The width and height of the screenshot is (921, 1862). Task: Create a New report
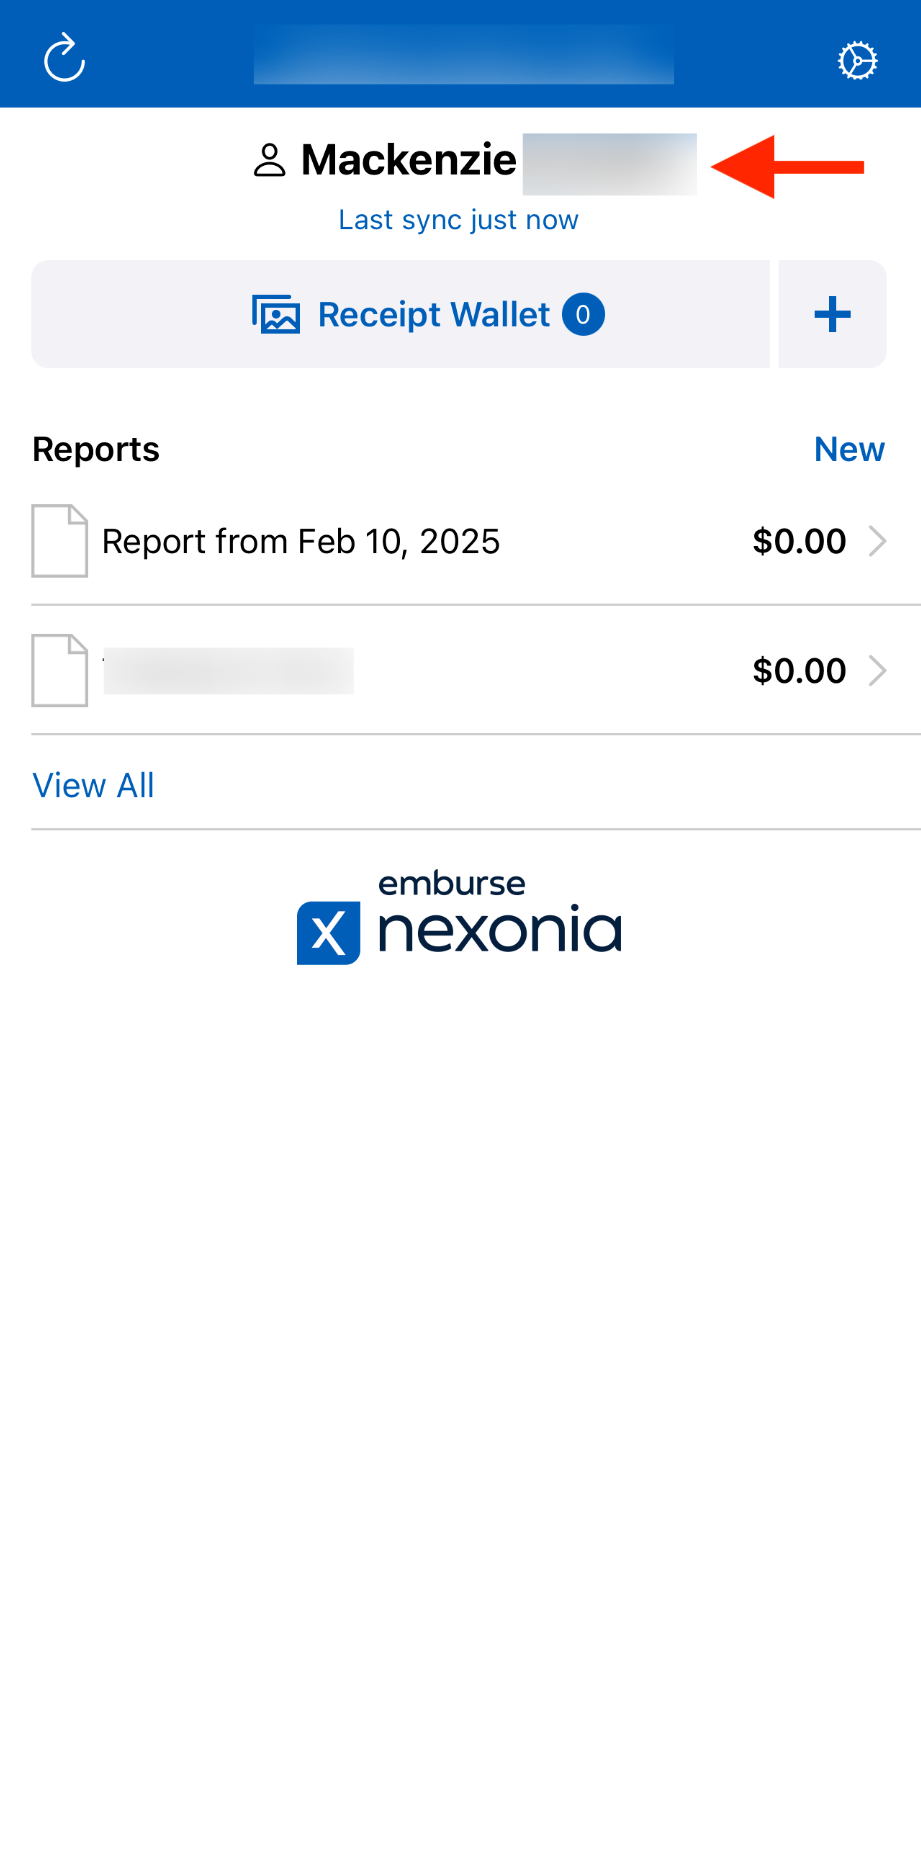[x=849, y=450]
